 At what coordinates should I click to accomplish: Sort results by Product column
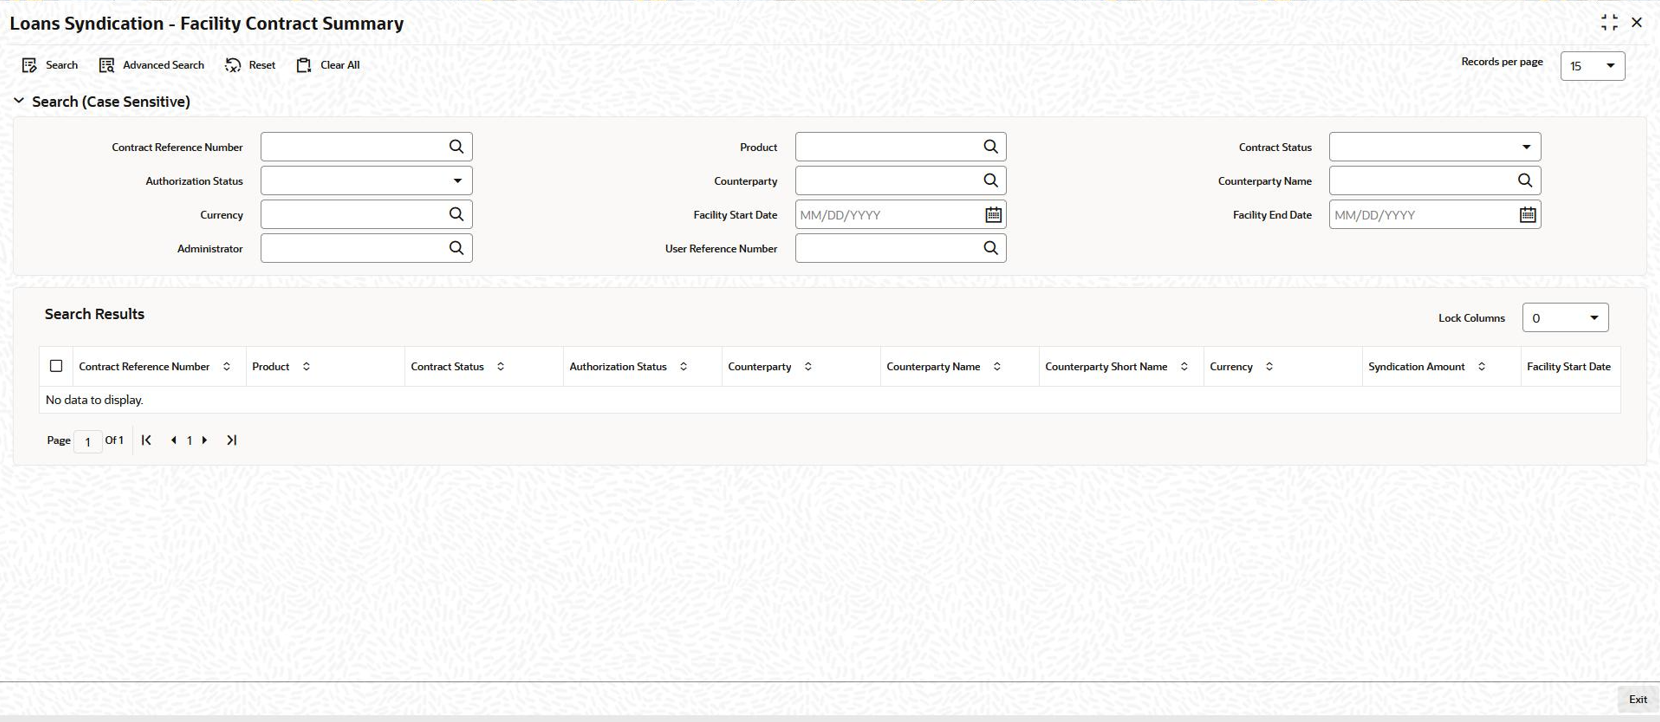pyautogui.click(x=306, y=367)
